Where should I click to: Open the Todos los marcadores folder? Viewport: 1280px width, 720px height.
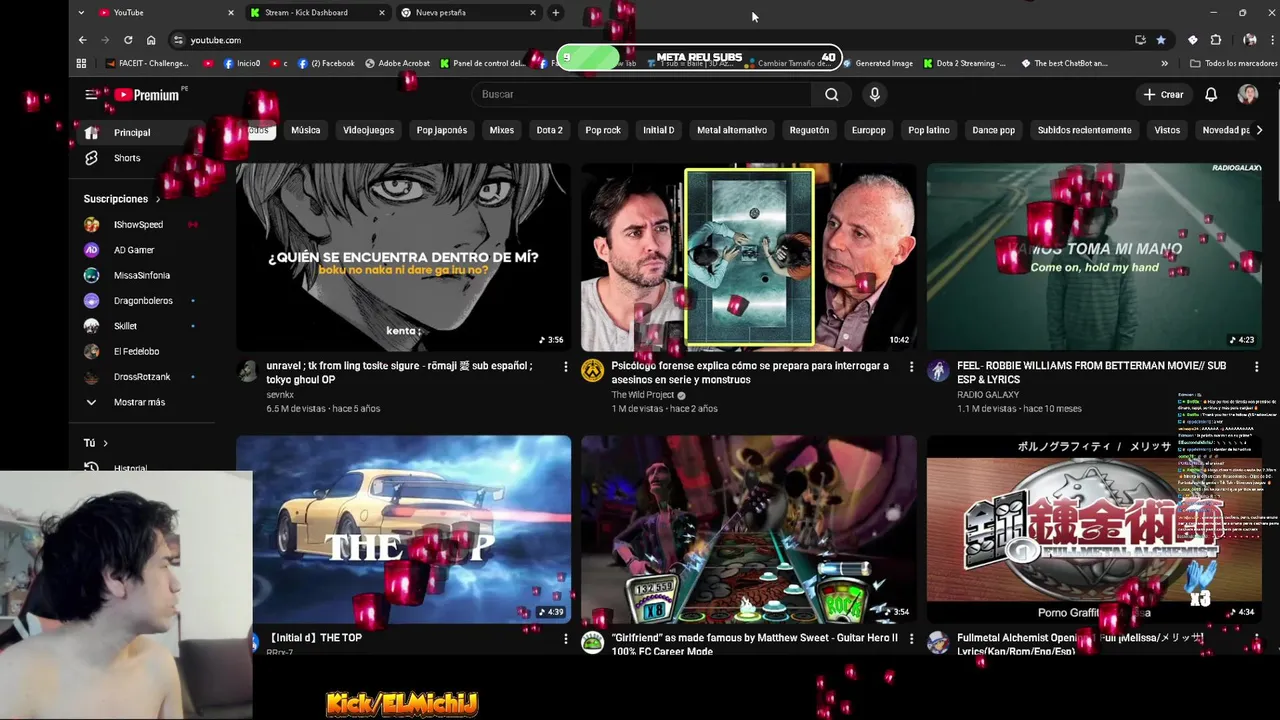1233,63
